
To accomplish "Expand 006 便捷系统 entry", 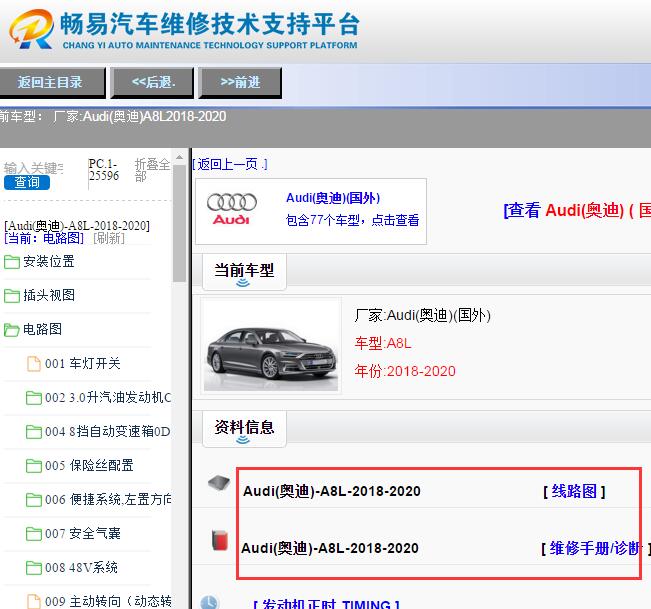I will 108,500.
